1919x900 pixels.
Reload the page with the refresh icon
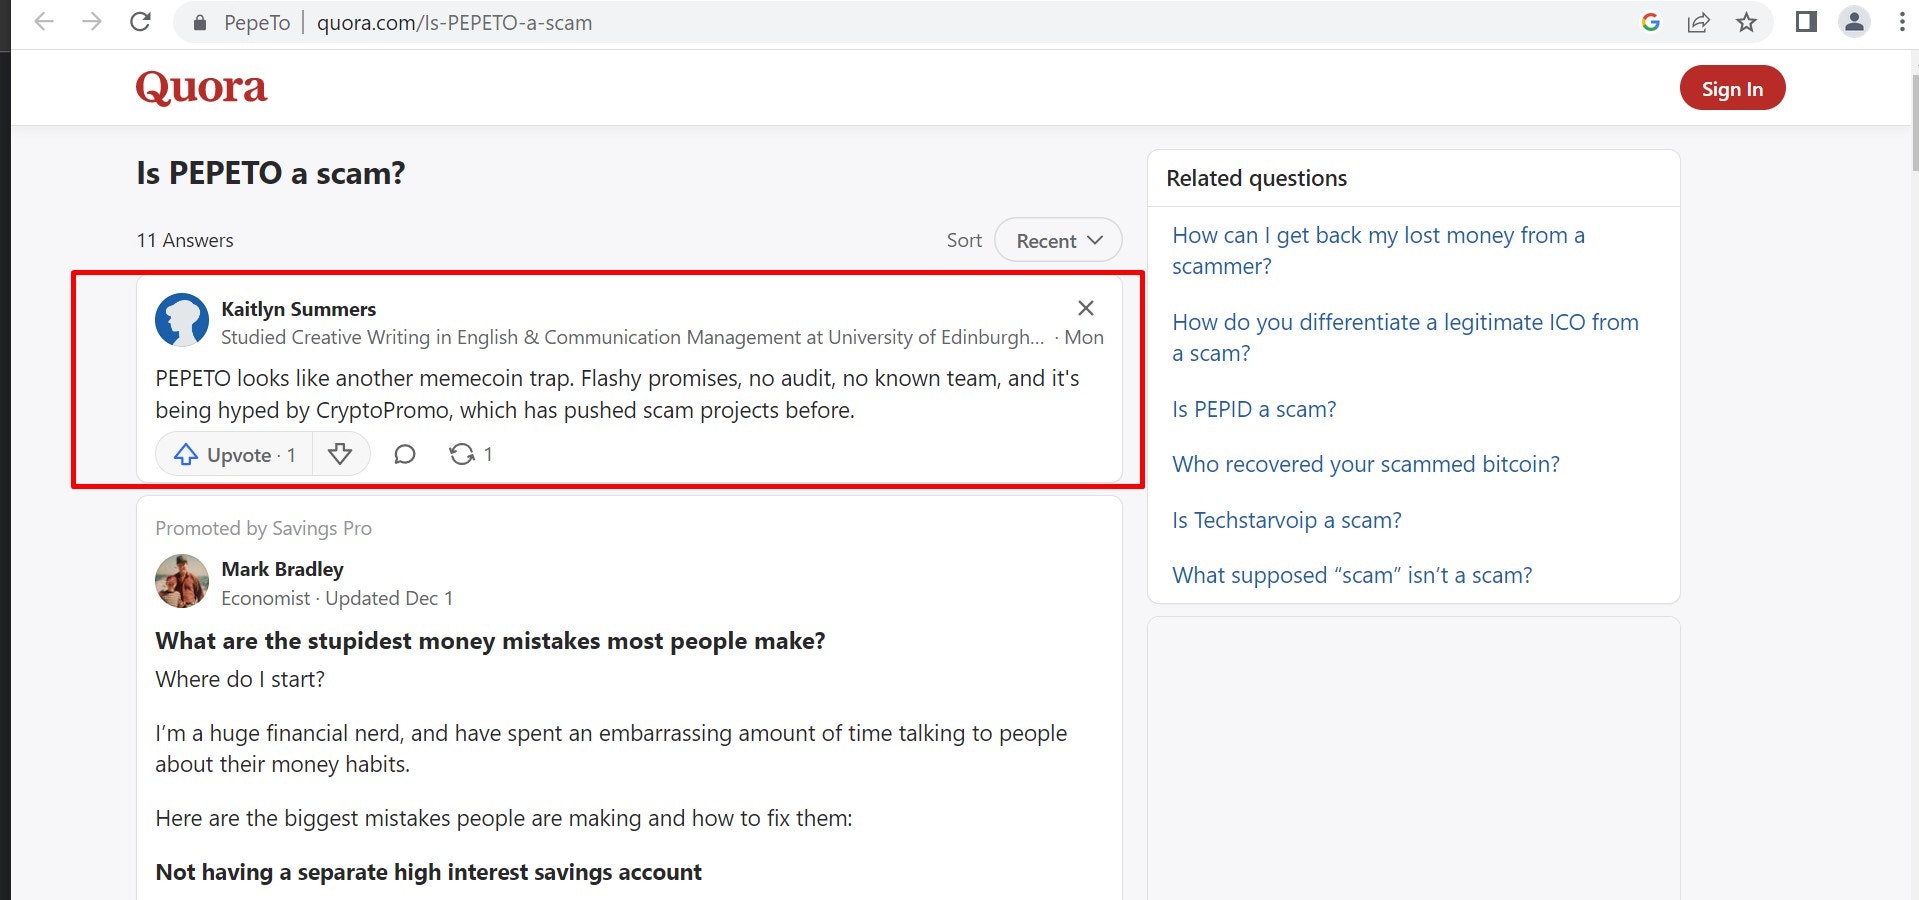pos(141,22)
